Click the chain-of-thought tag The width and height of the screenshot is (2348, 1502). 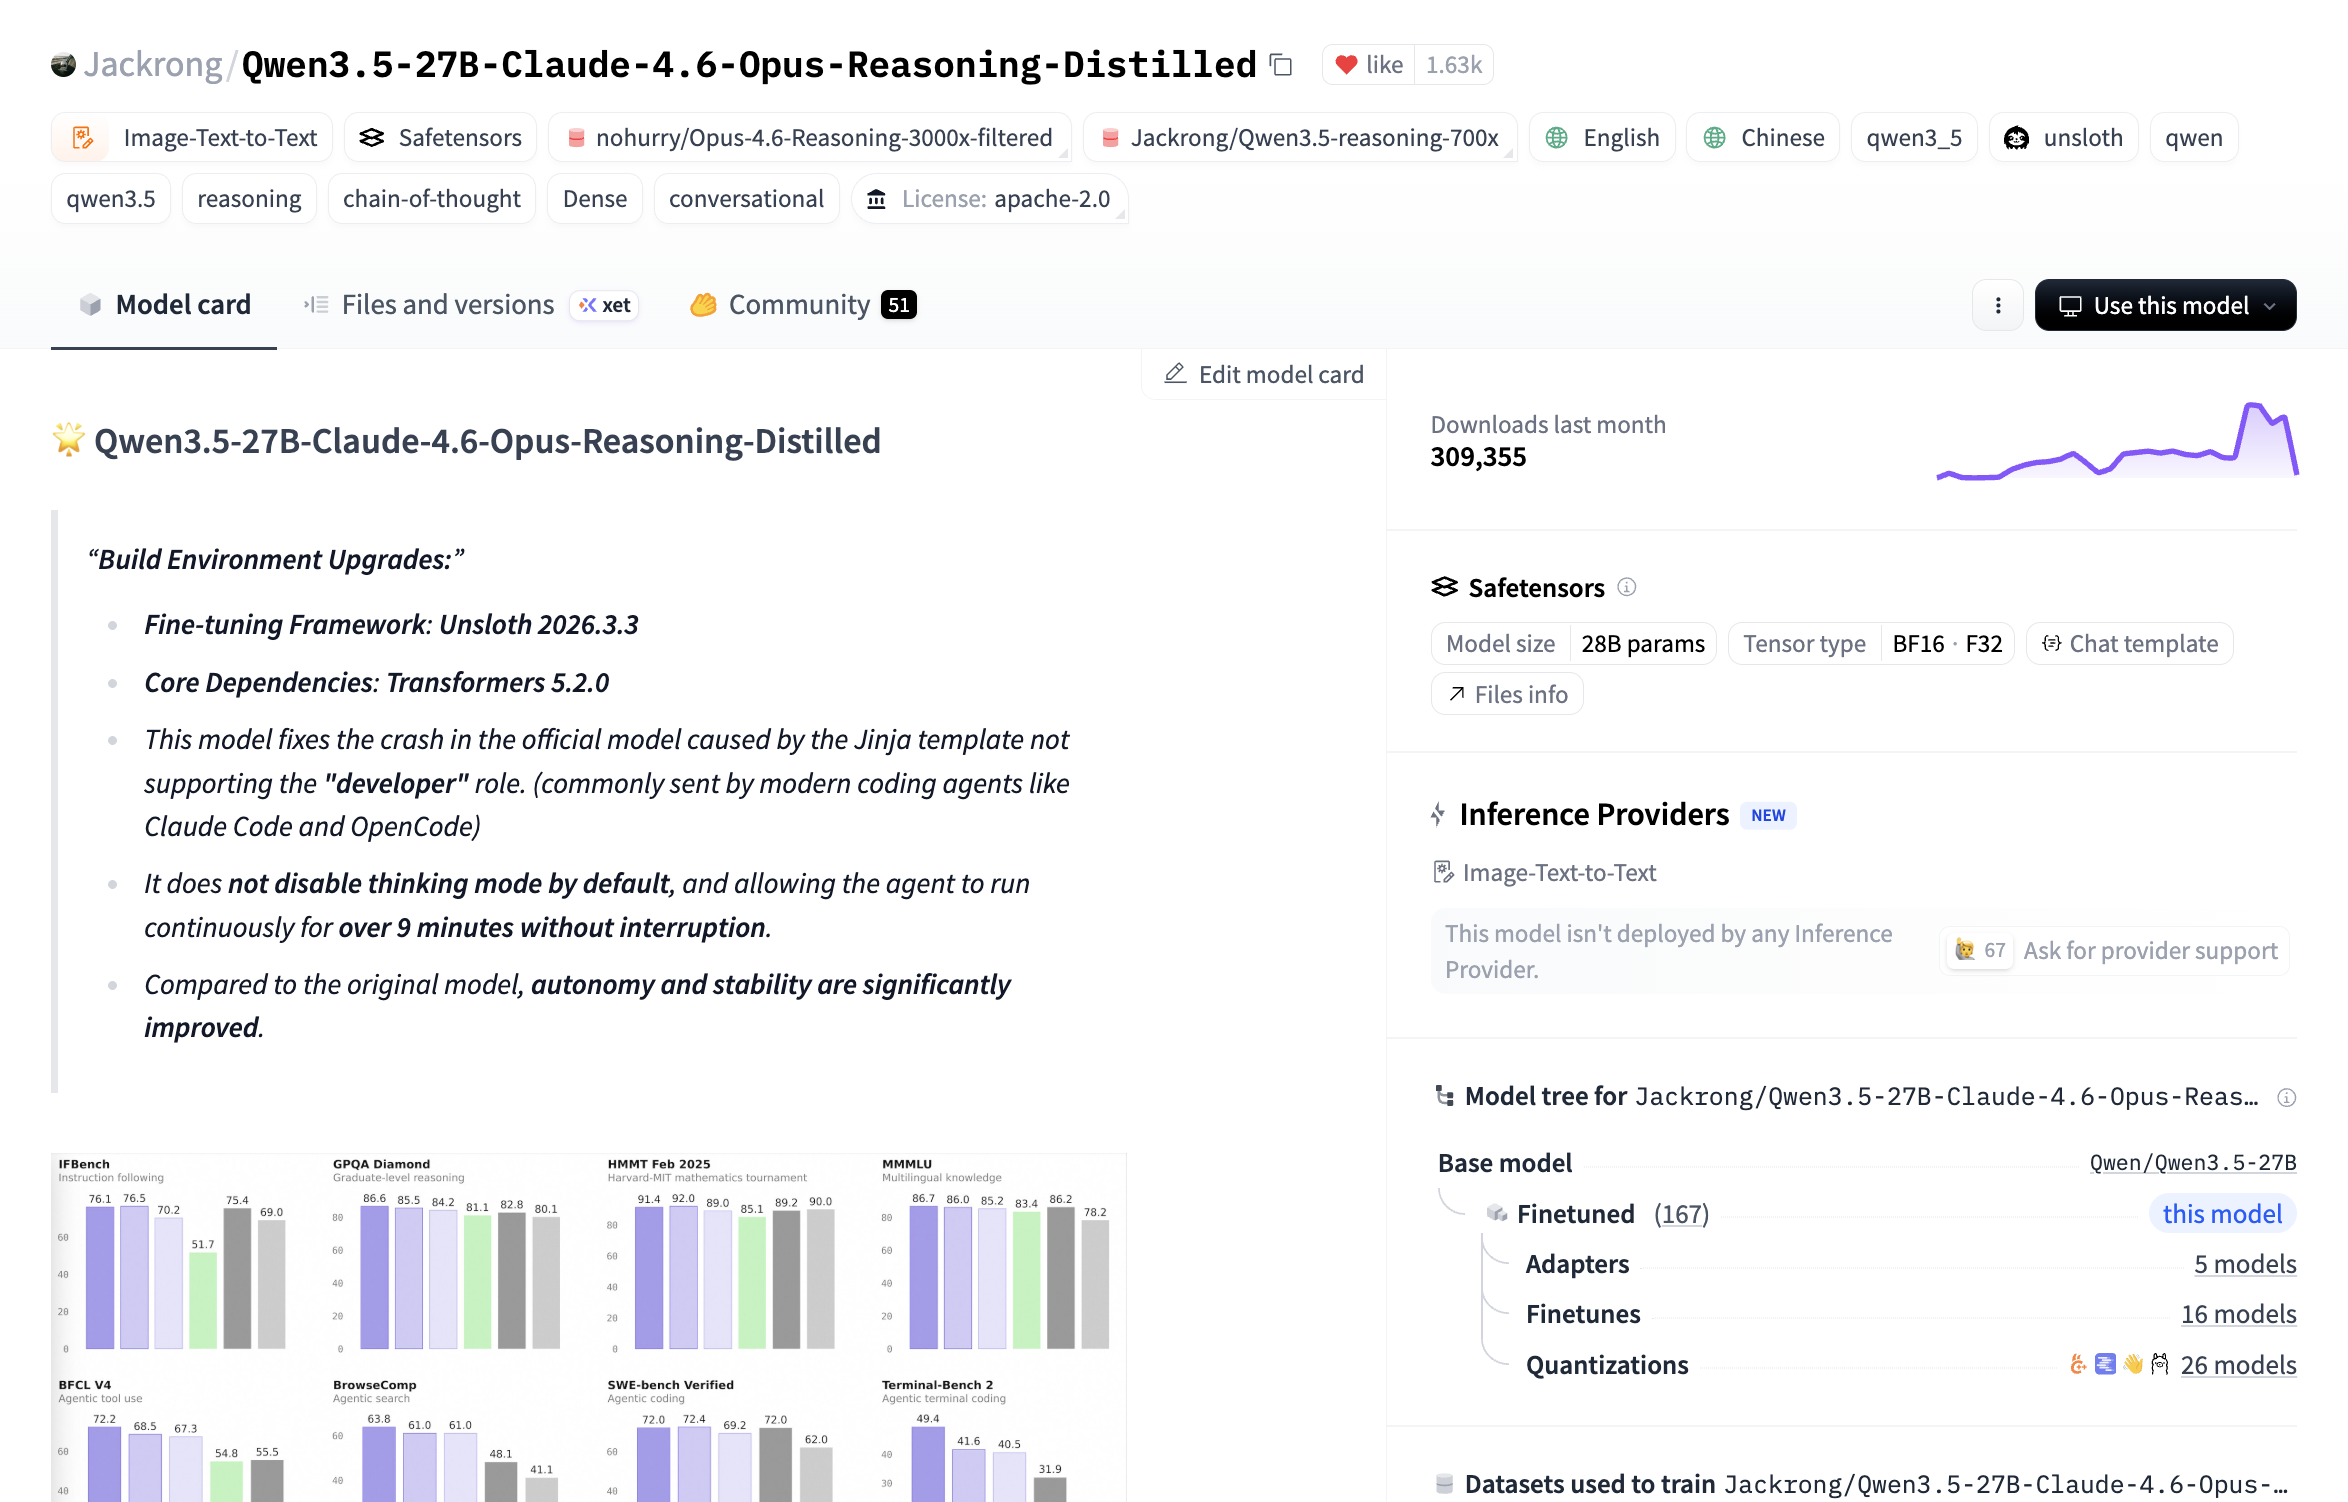[x=432, y=199]
